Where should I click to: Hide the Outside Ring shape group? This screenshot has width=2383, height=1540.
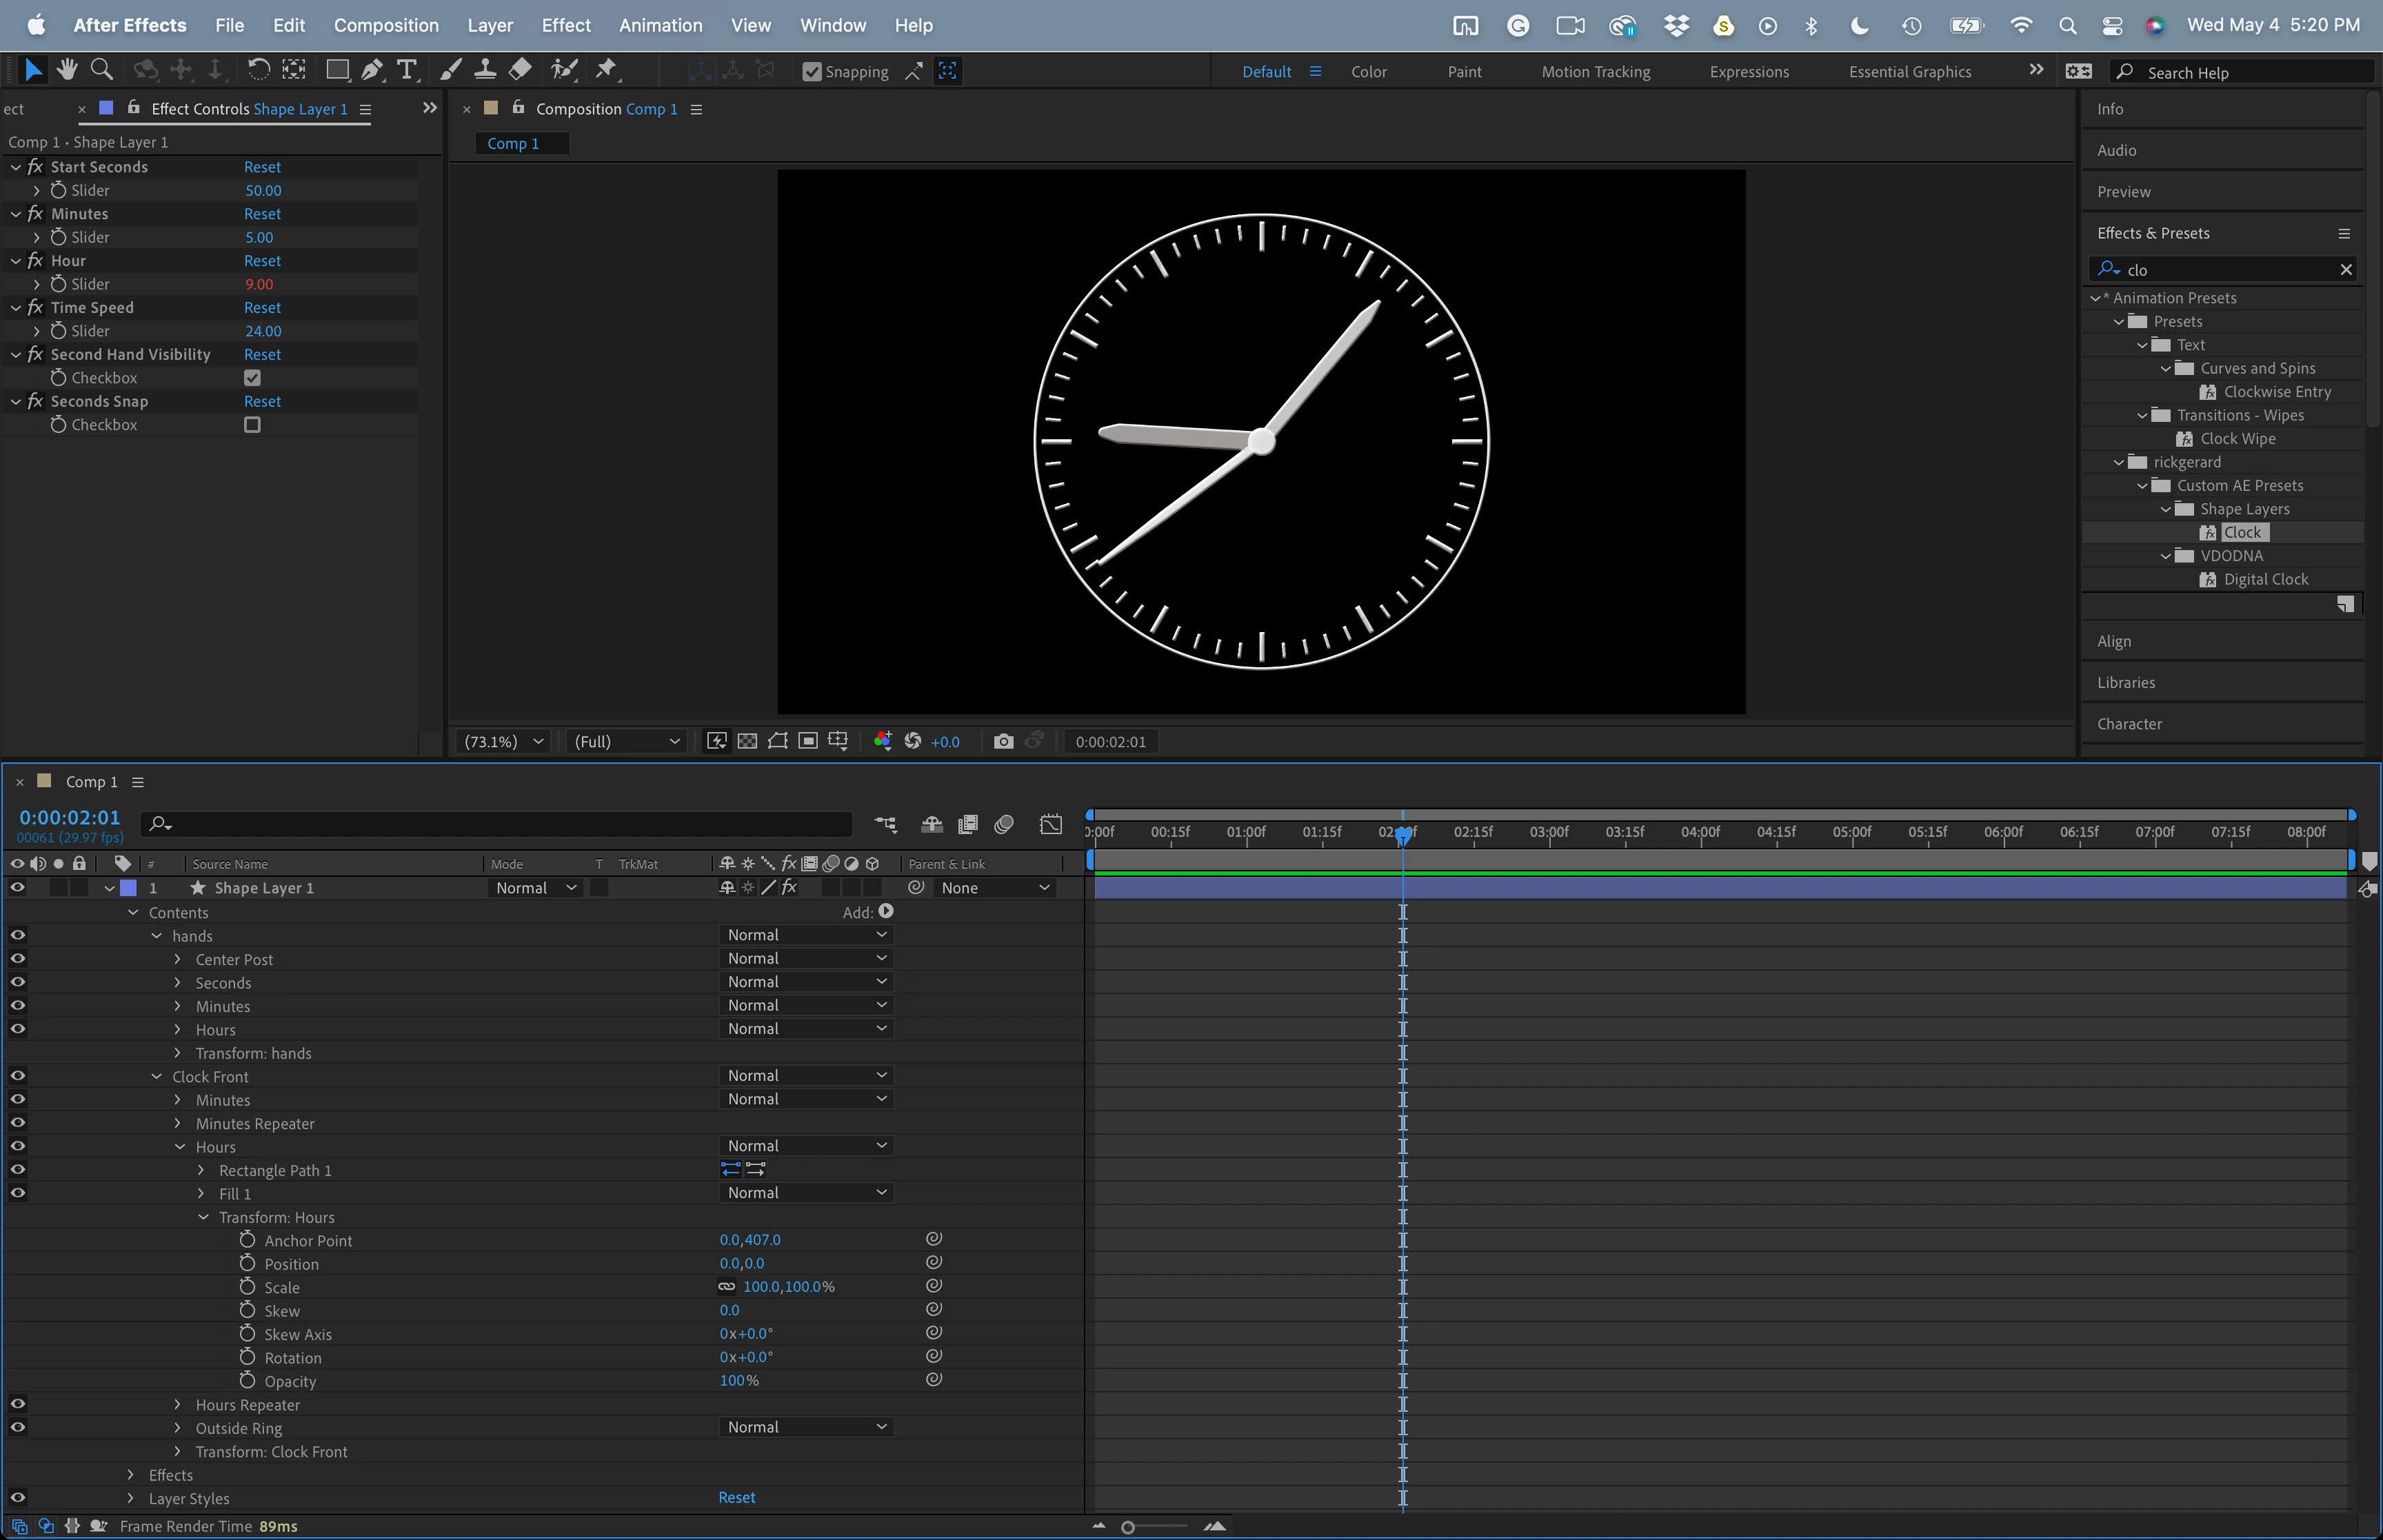point(18,1428)
